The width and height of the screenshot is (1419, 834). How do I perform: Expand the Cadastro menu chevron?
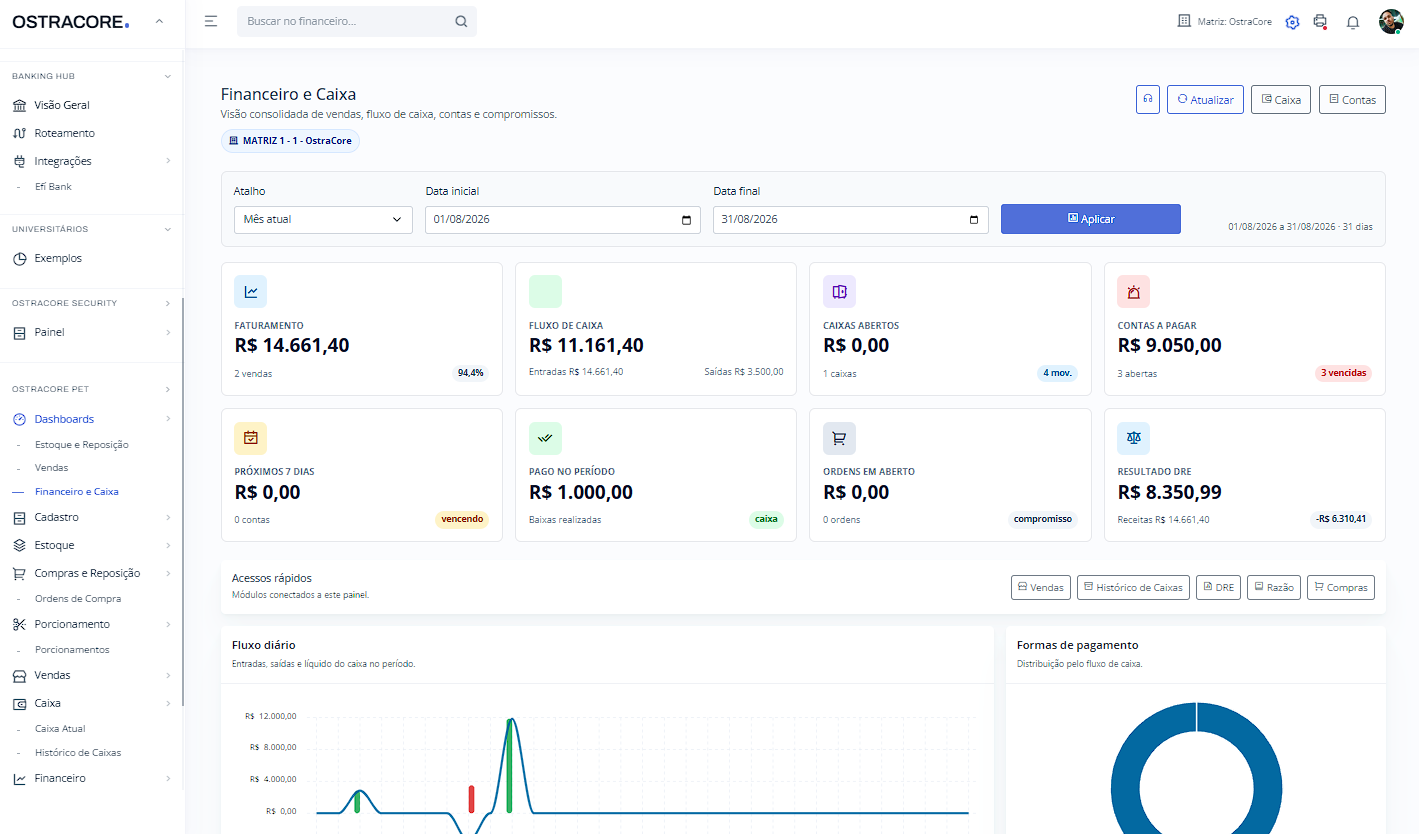pyautogui.click(x=168, y=517)
